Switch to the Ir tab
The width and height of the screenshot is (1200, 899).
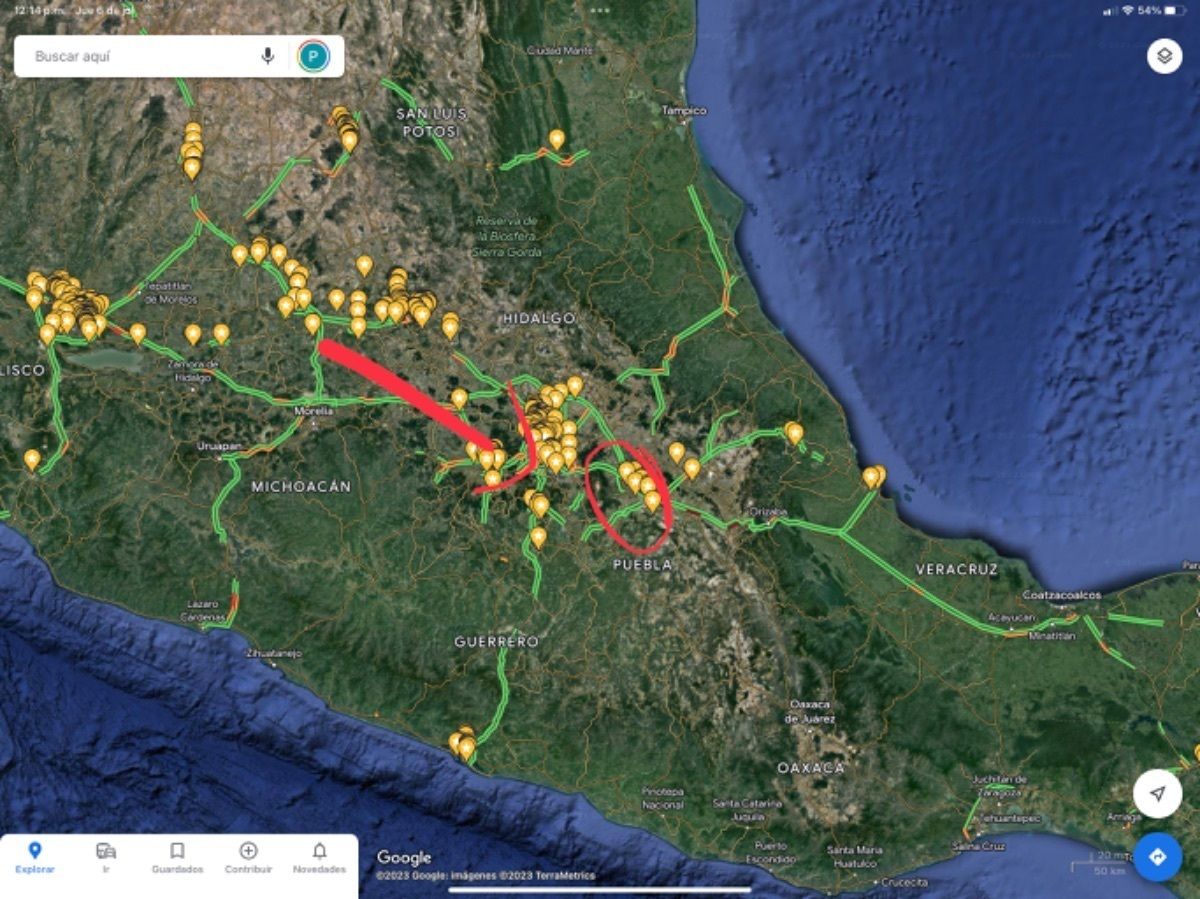click(x=106, y=857)
